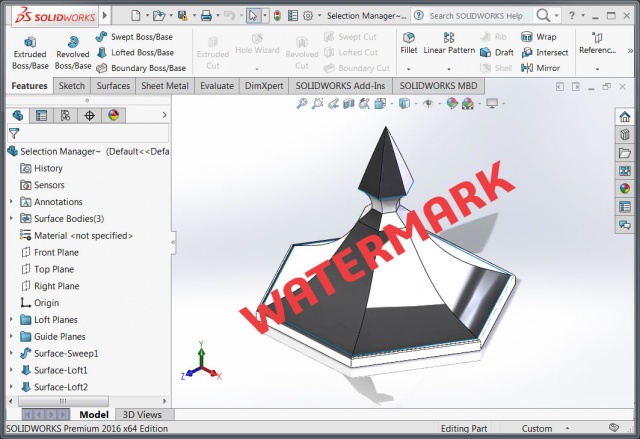Open an existing document icon
This screenshot has height=439, width=640.
coord(158,16)
